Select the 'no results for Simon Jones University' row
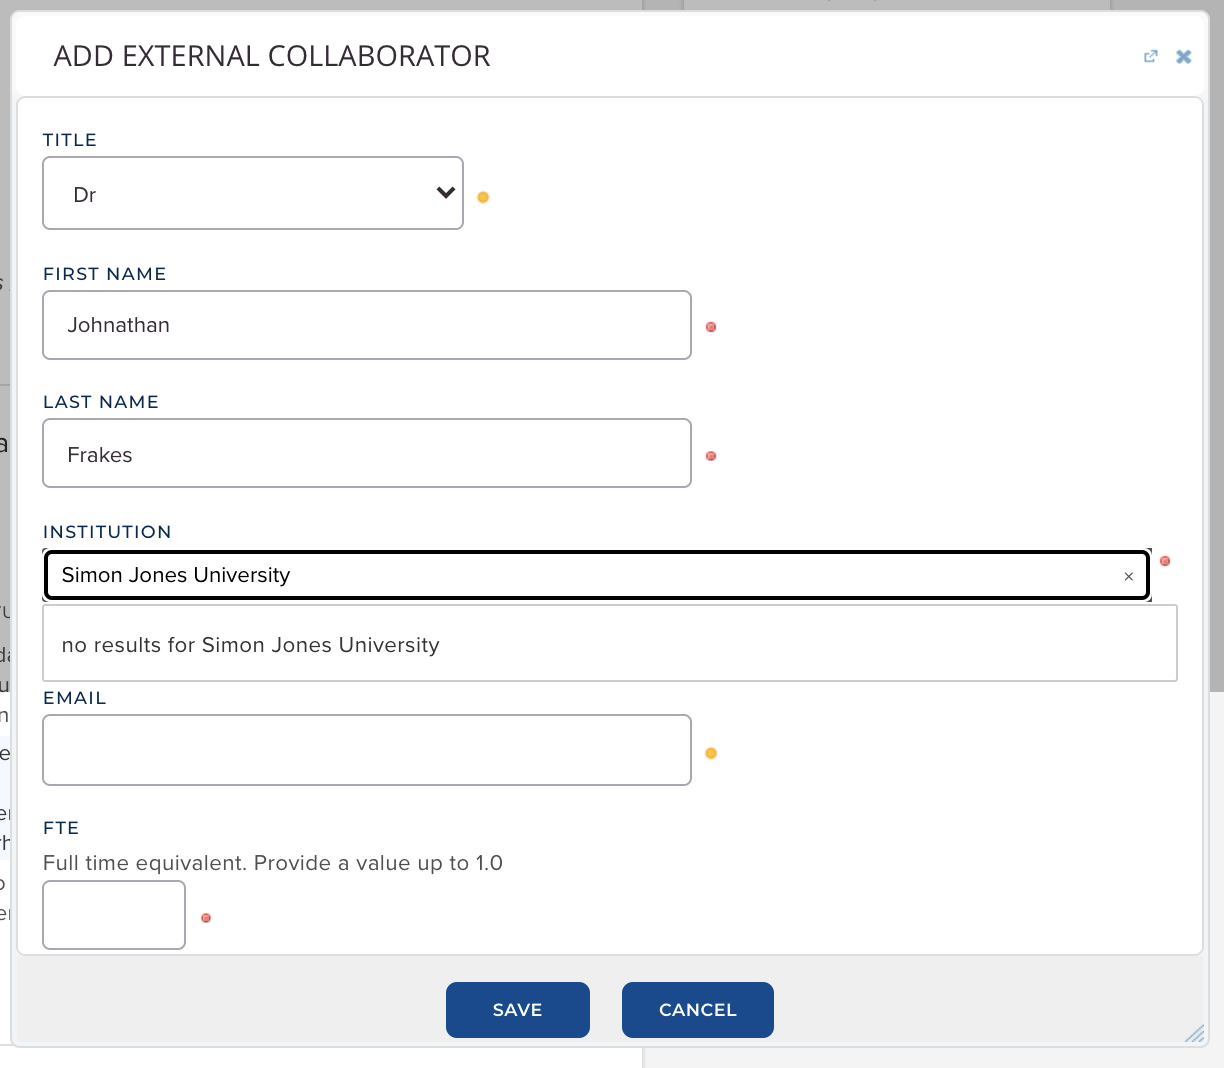The image size is (1224, 1068). [609, 644]
